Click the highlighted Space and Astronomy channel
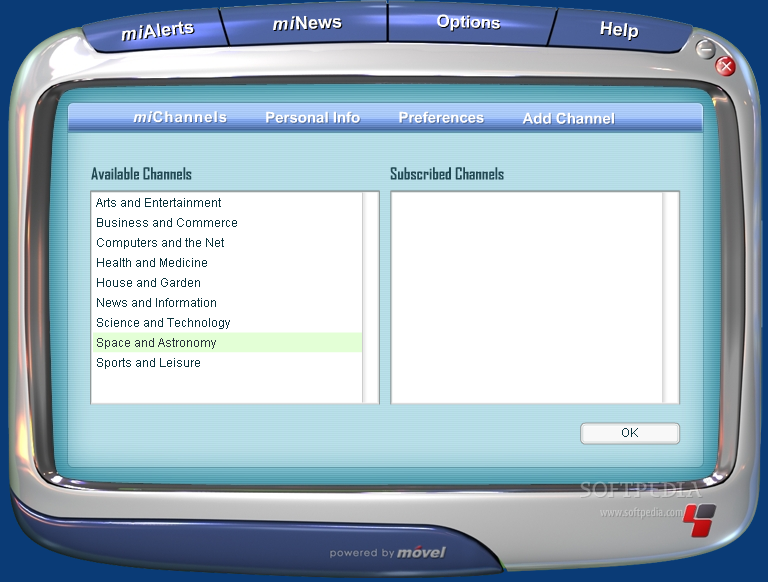 pyautogui.click(x=227, y=343)
